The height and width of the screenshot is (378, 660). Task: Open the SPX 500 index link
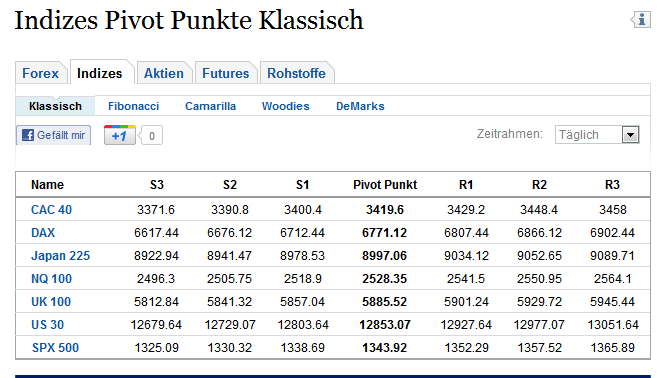(x=56, y=348)
